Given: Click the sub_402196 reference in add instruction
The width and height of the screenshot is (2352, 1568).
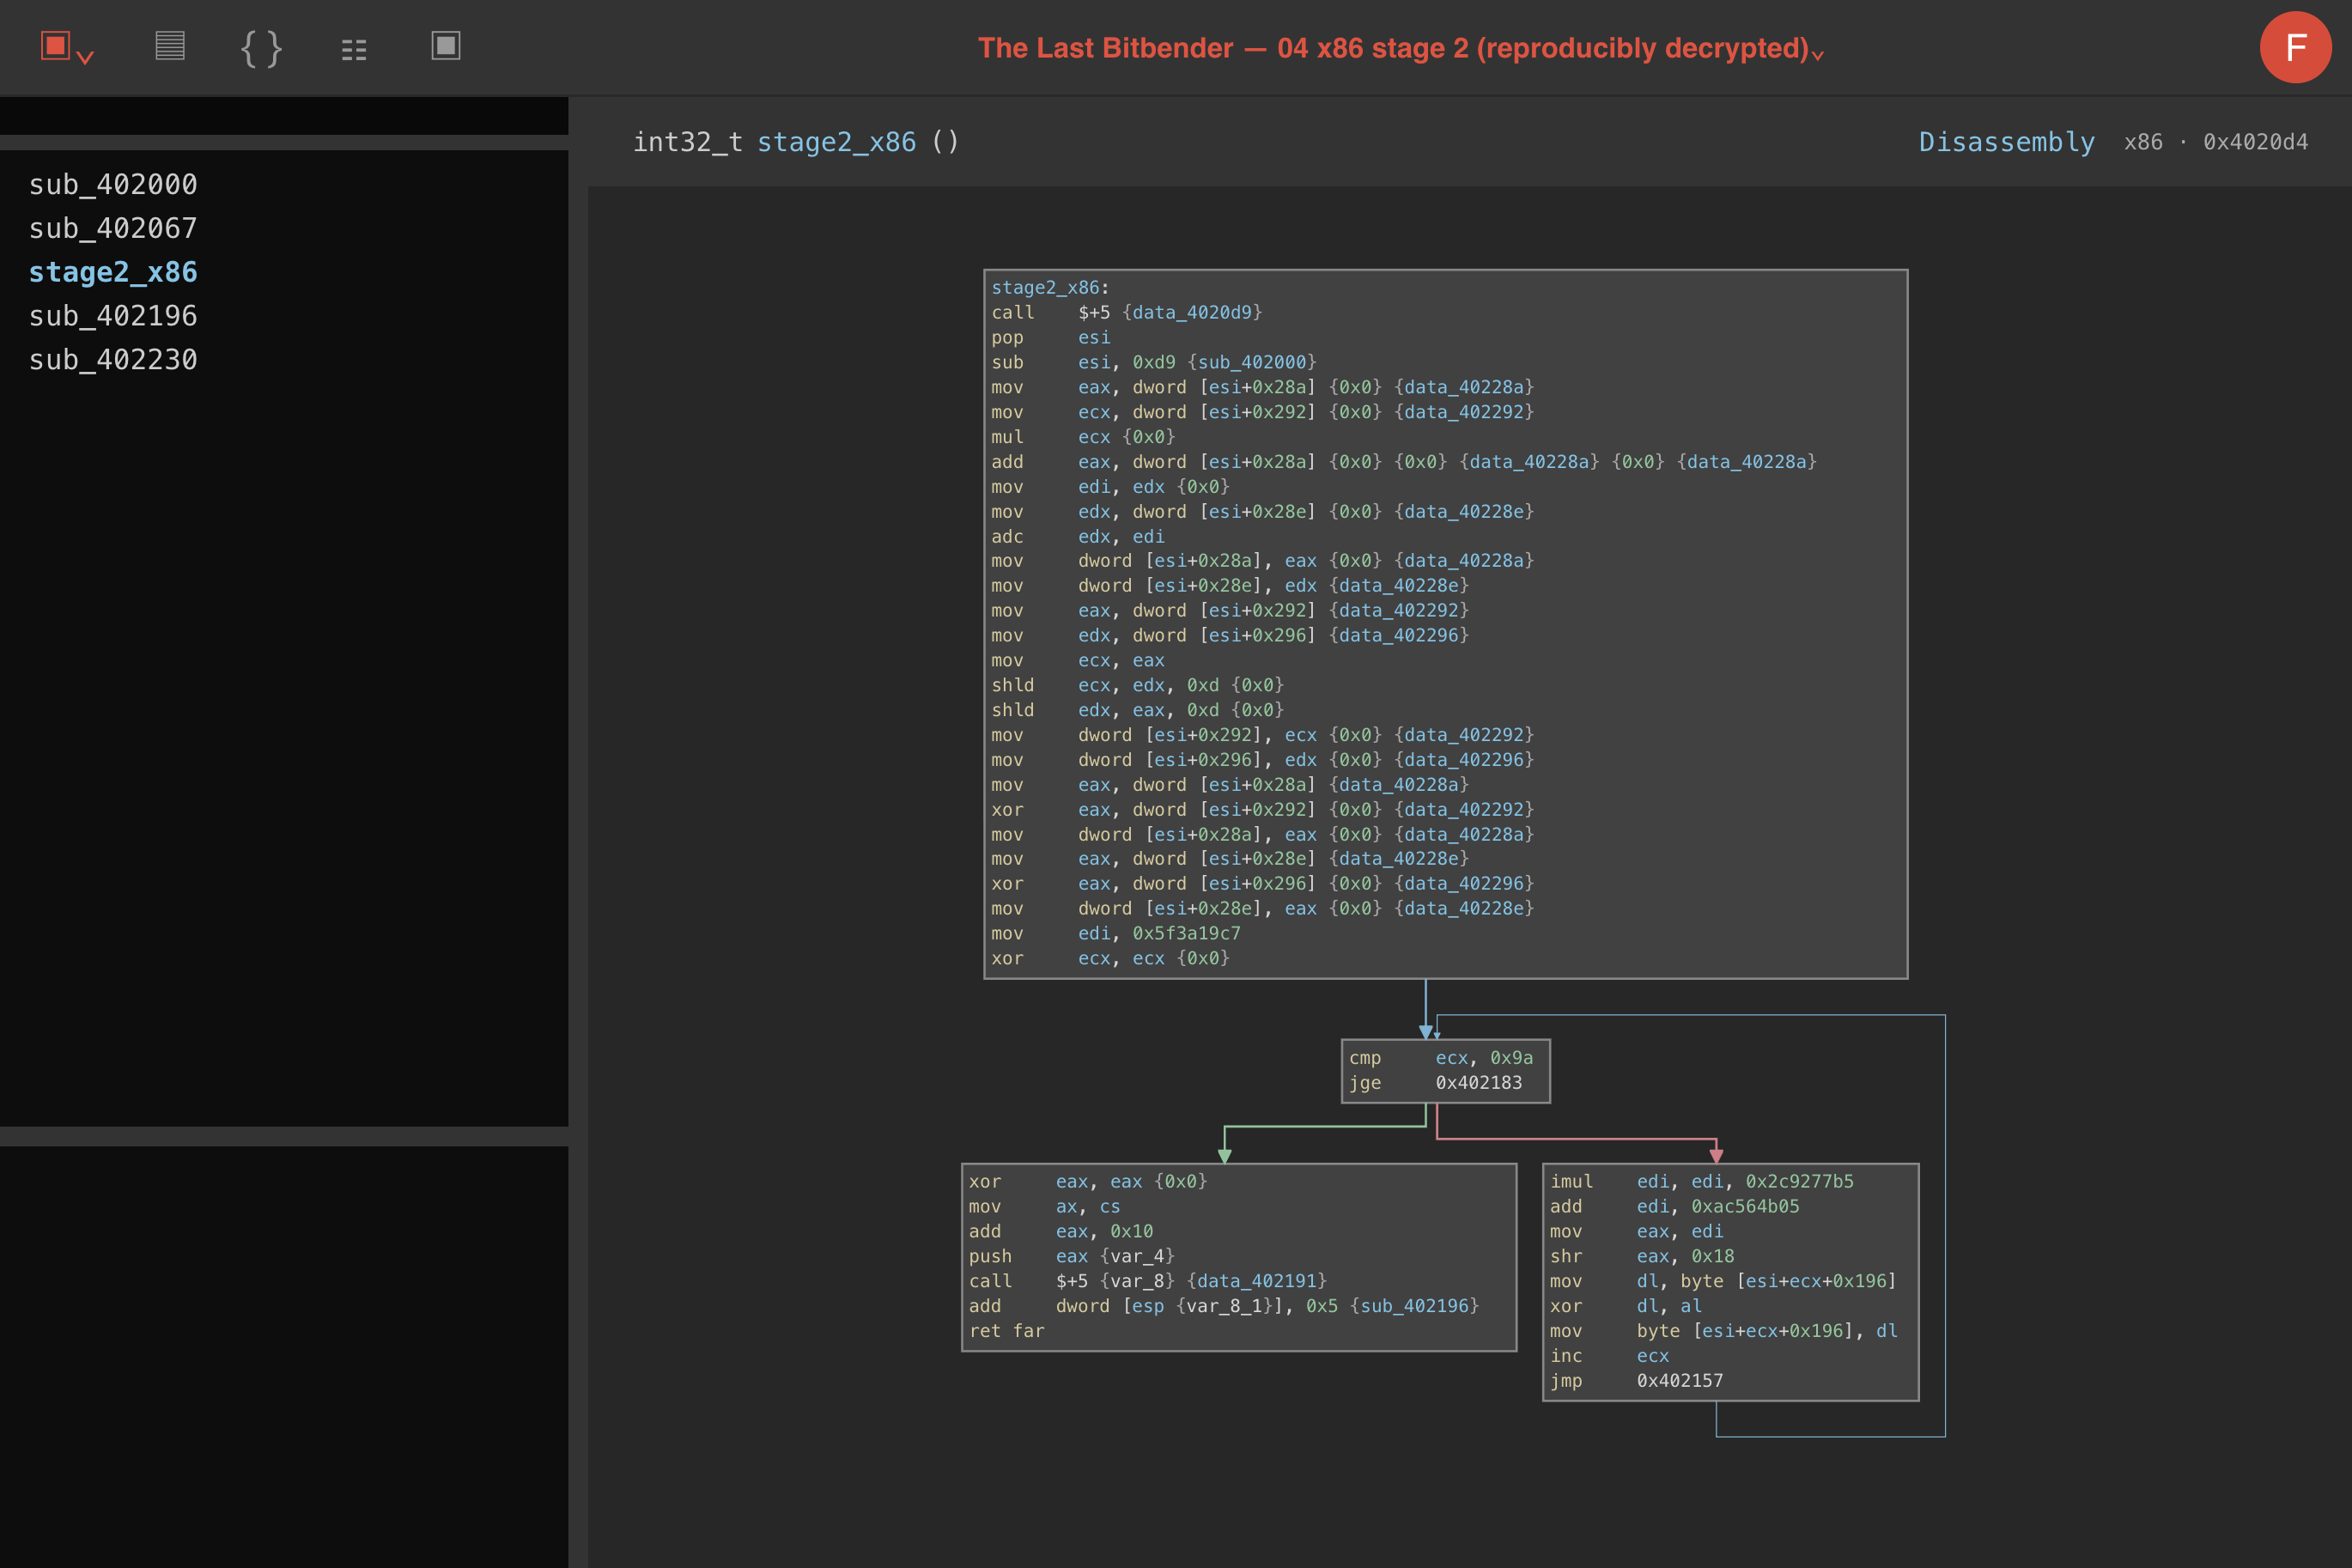Looking at the screenshot, I should (1414, 1306).
